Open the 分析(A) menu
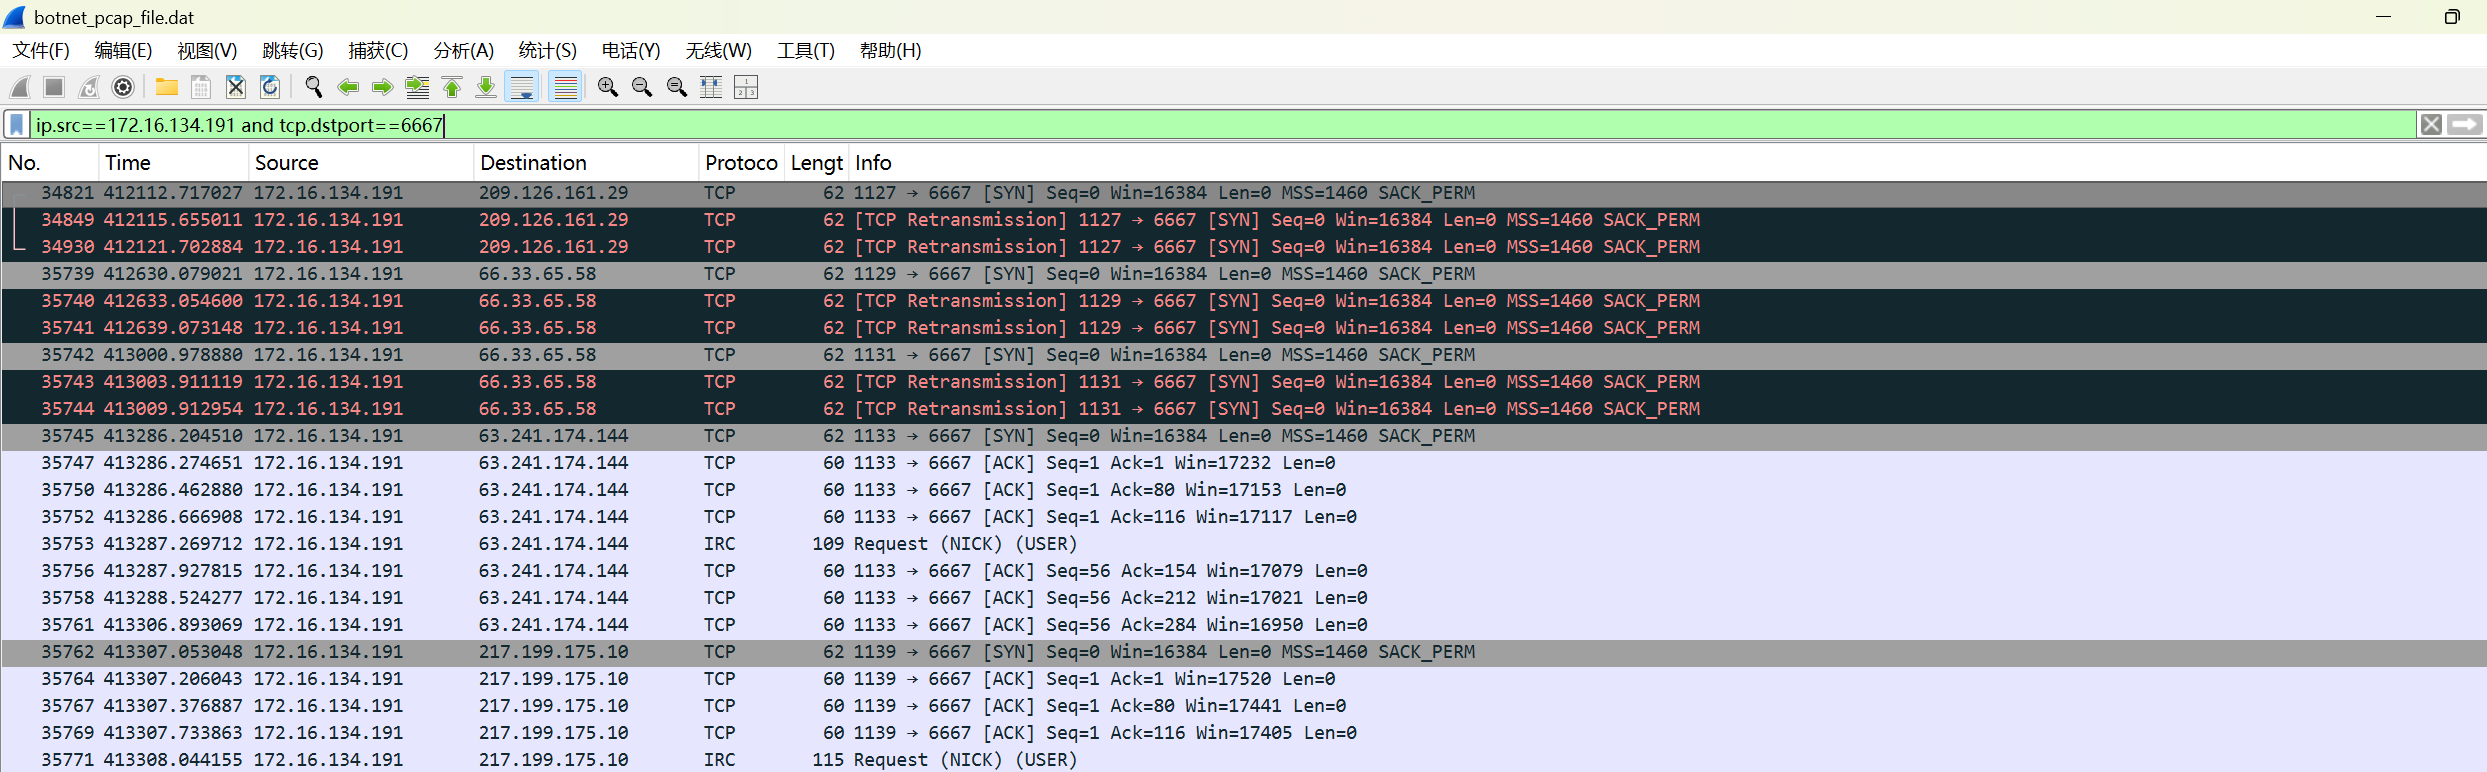The width and height of the screenshot is (2487, 772). click(x=463, y=51)
